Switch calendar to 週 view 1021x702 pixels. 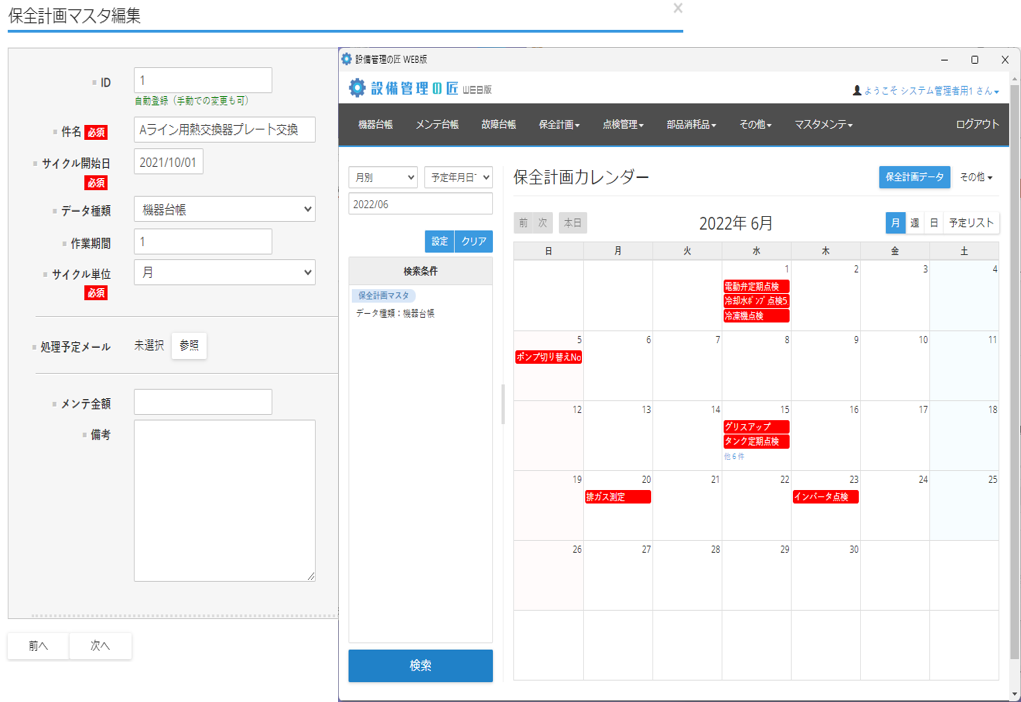tap(914, 223)
